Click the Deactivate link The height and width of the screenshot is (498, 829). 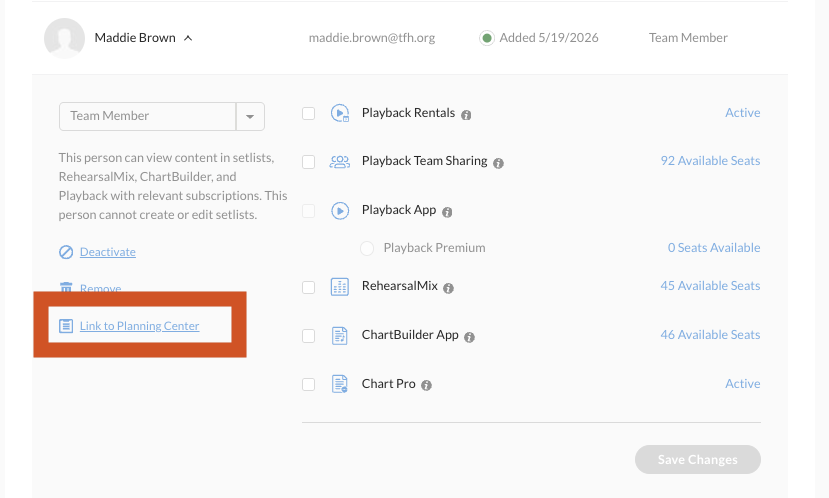point(108,252)
